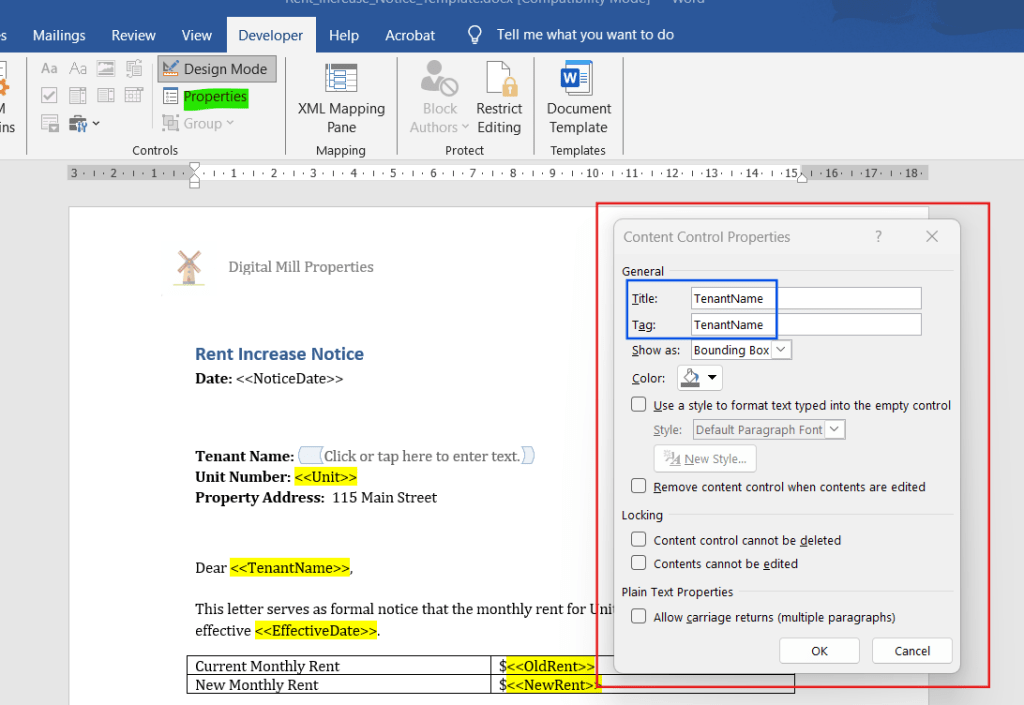Click the Tell me lightbulb icon
This screenshot has height=705, width=1024.
point(475,35)
